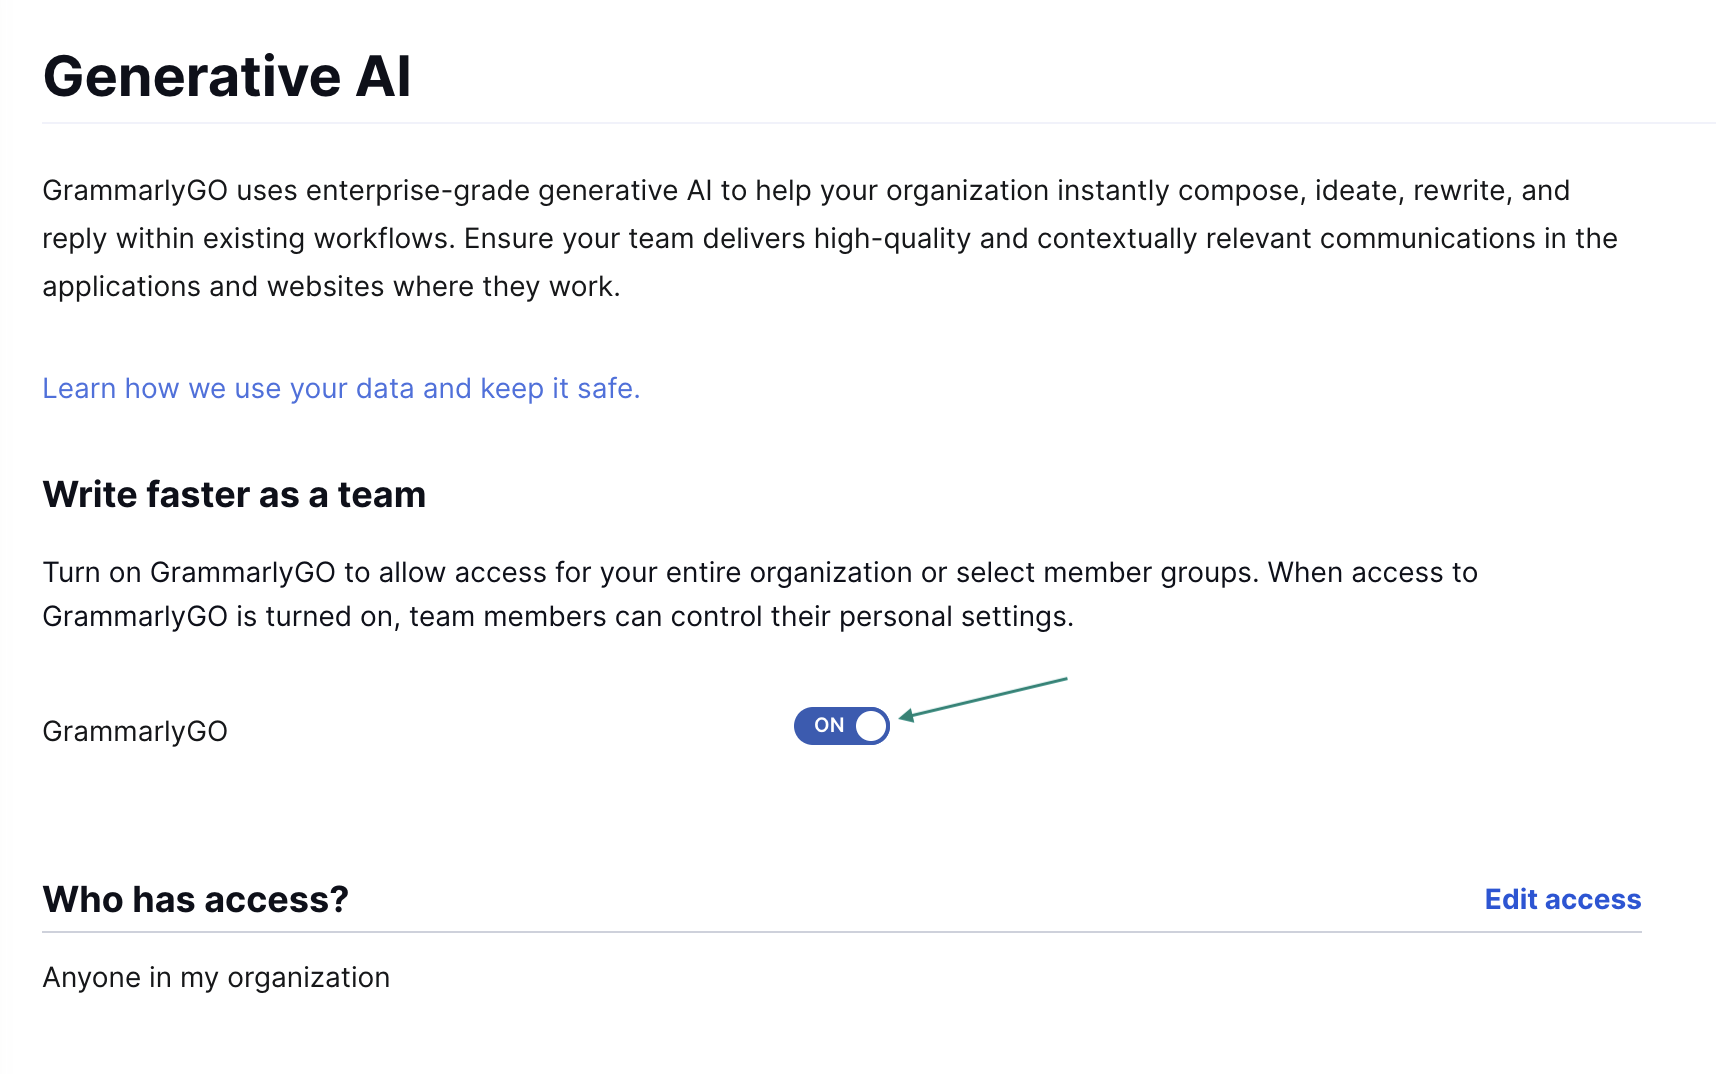Image resolution: width=1716 pixels, height=1074 pixels.
Task: Click the green arrow pointing at the toggle
Action: pyautogui.click(x=985, y=697)
